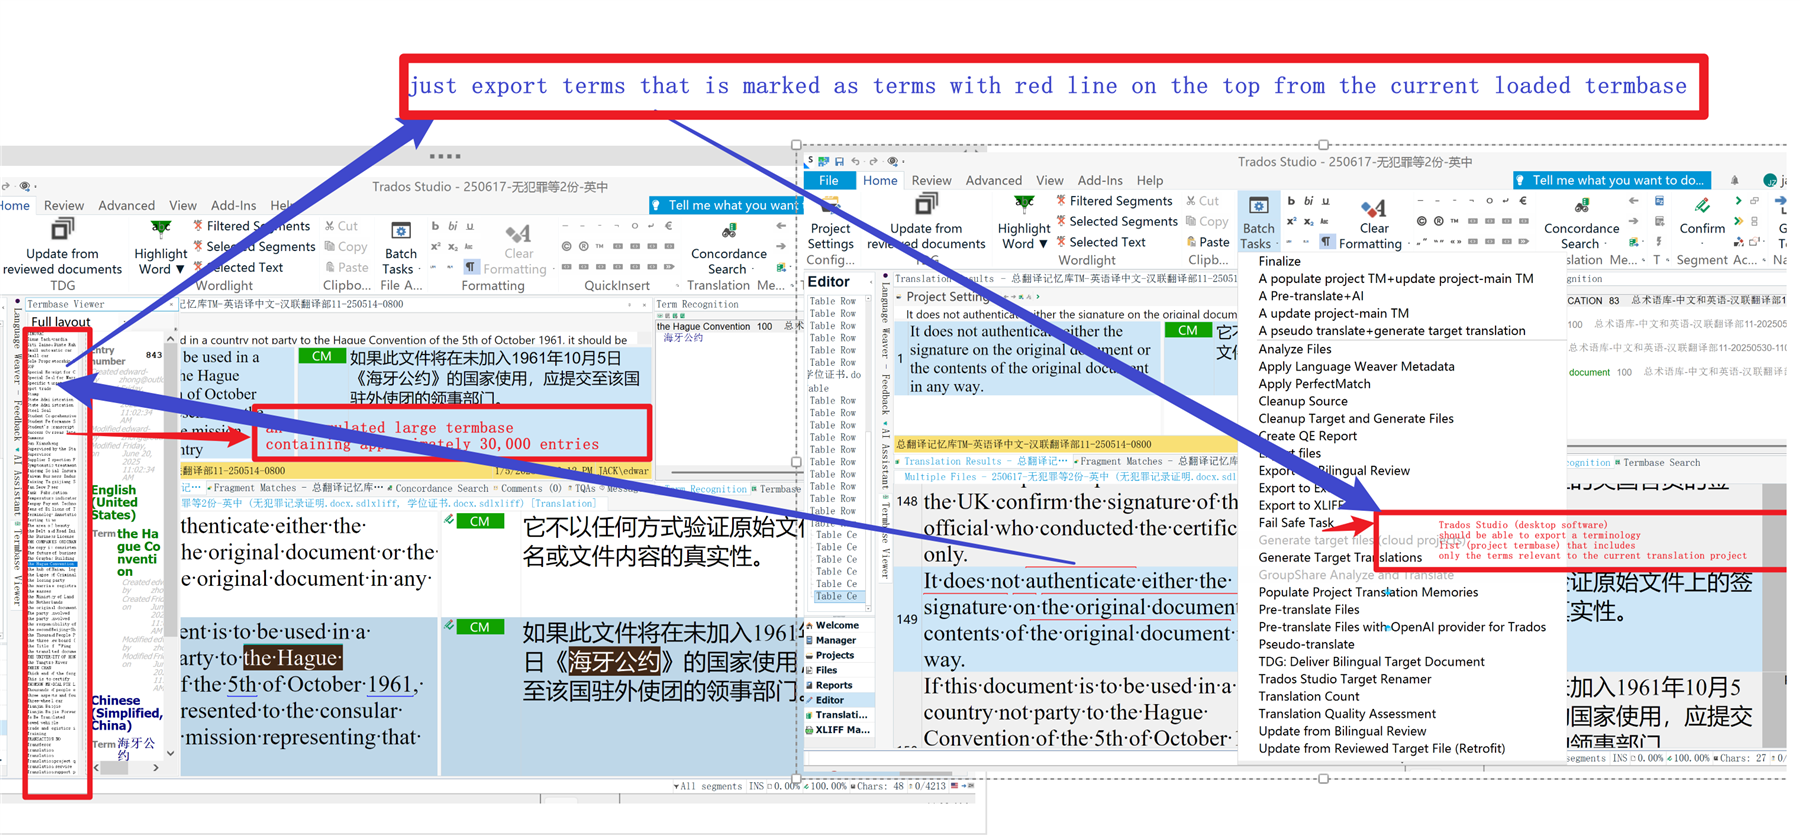Image resolution: width=1800 pixels, height=840 pixels.
Task: Click Tell me search box in left window
Action: [x=726, y=205]
